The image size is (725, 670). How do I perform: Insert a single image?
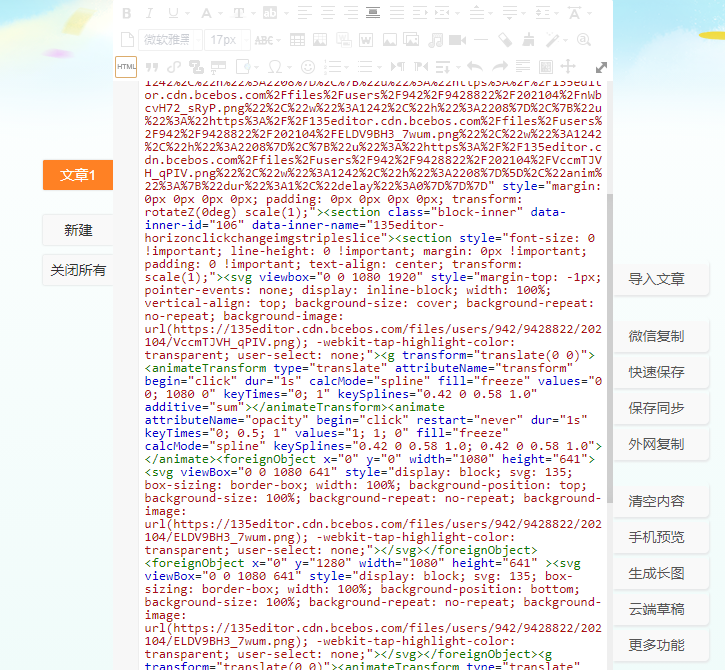click(390, 40)
